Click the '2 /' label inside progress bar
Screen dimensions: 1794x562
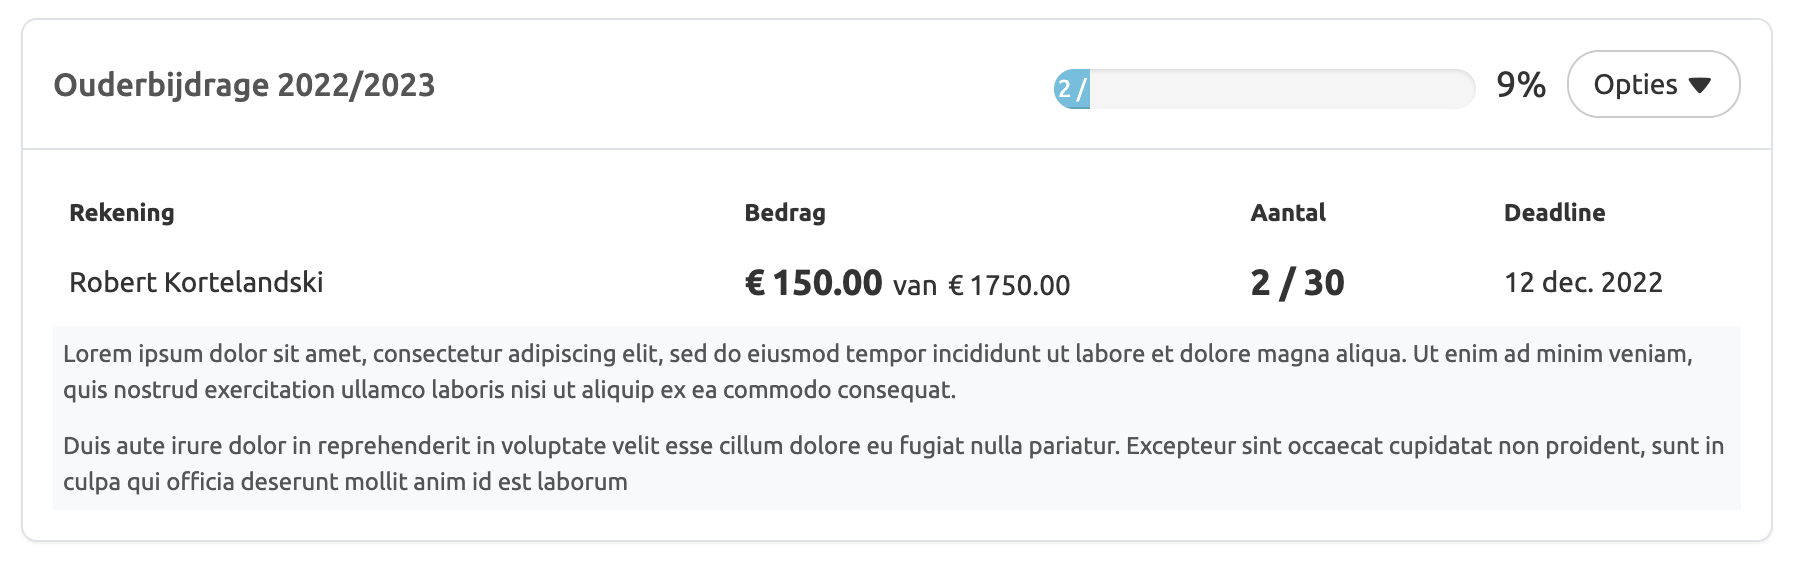pyautogui.click(x=1072, y=90)
